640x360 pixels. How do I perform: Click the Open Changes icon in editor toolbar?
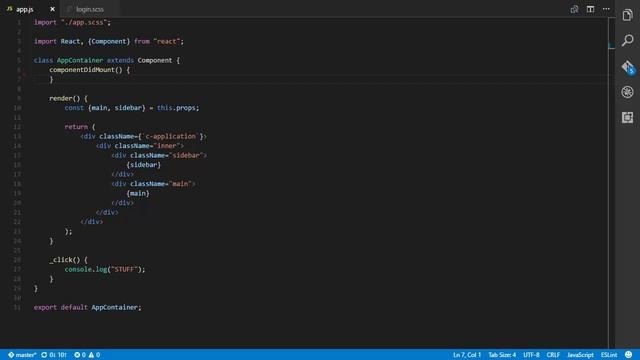[x=574, y=9]
